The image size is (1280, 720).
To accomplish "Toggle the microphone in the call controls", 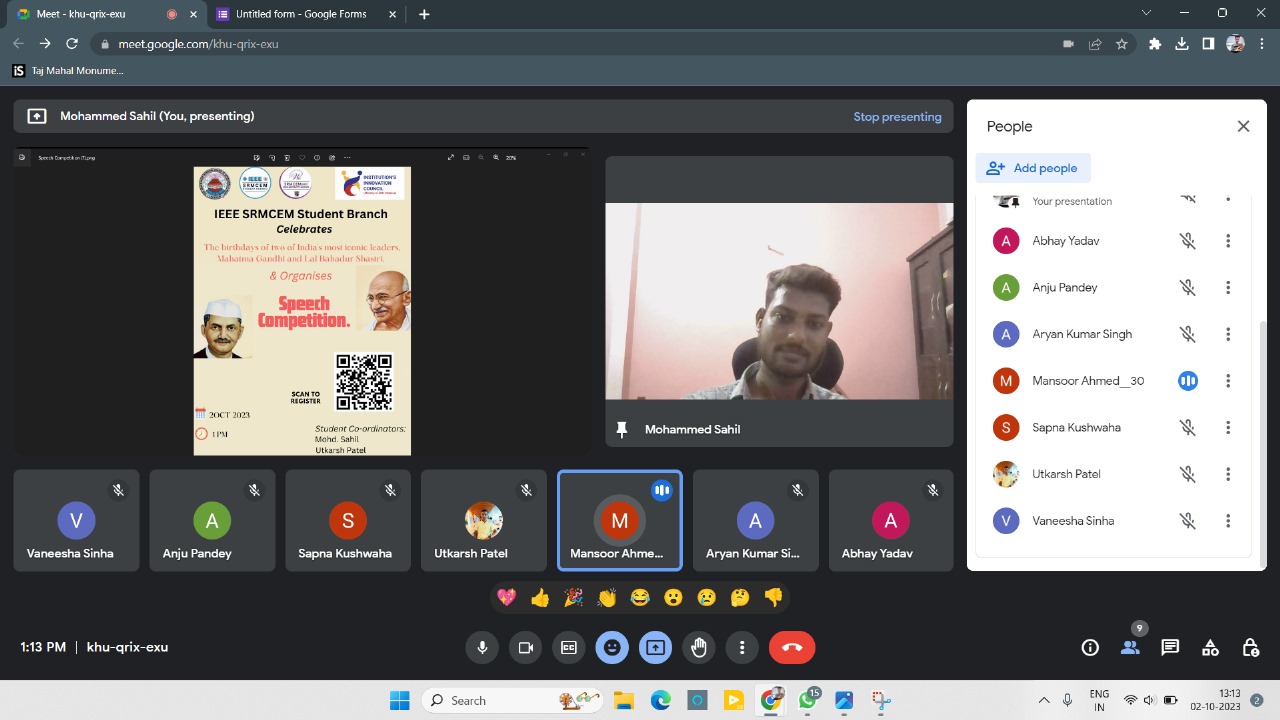I will point(482,648).
